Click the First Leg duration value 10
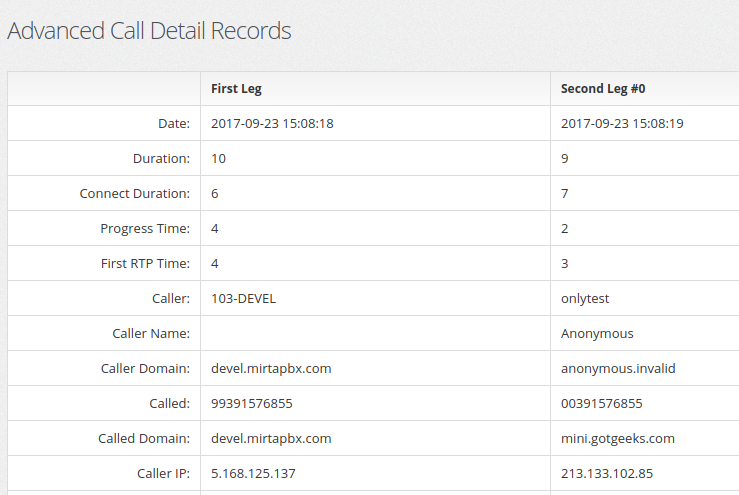739x495 pixels. (x=218, y=158)
